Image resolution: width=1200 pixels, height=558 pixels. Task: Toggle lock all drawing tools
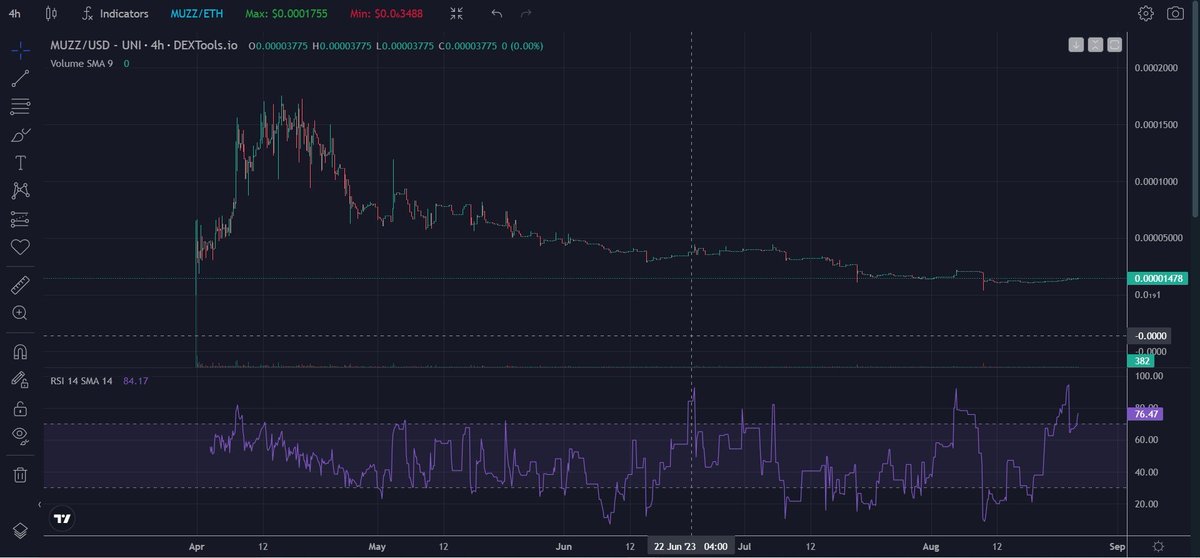[19, 409]
